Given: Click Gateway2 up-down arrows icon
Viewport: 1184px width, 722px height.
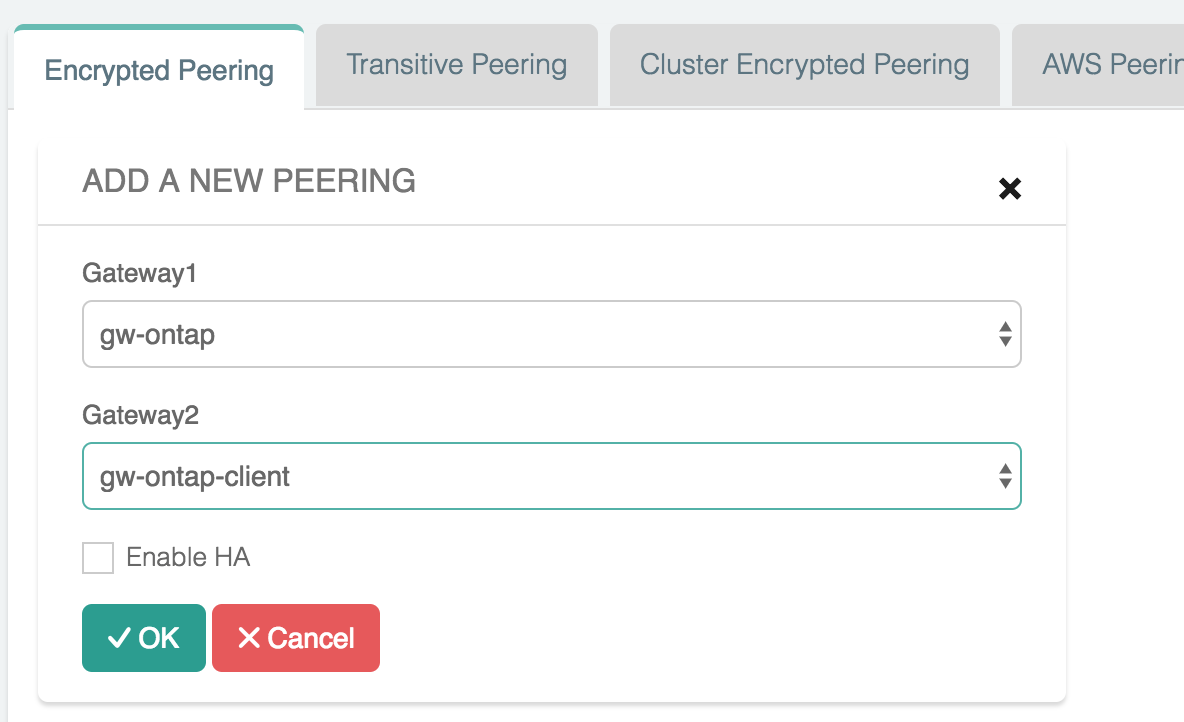Looking at the screenshot, I should (1005, 477).
